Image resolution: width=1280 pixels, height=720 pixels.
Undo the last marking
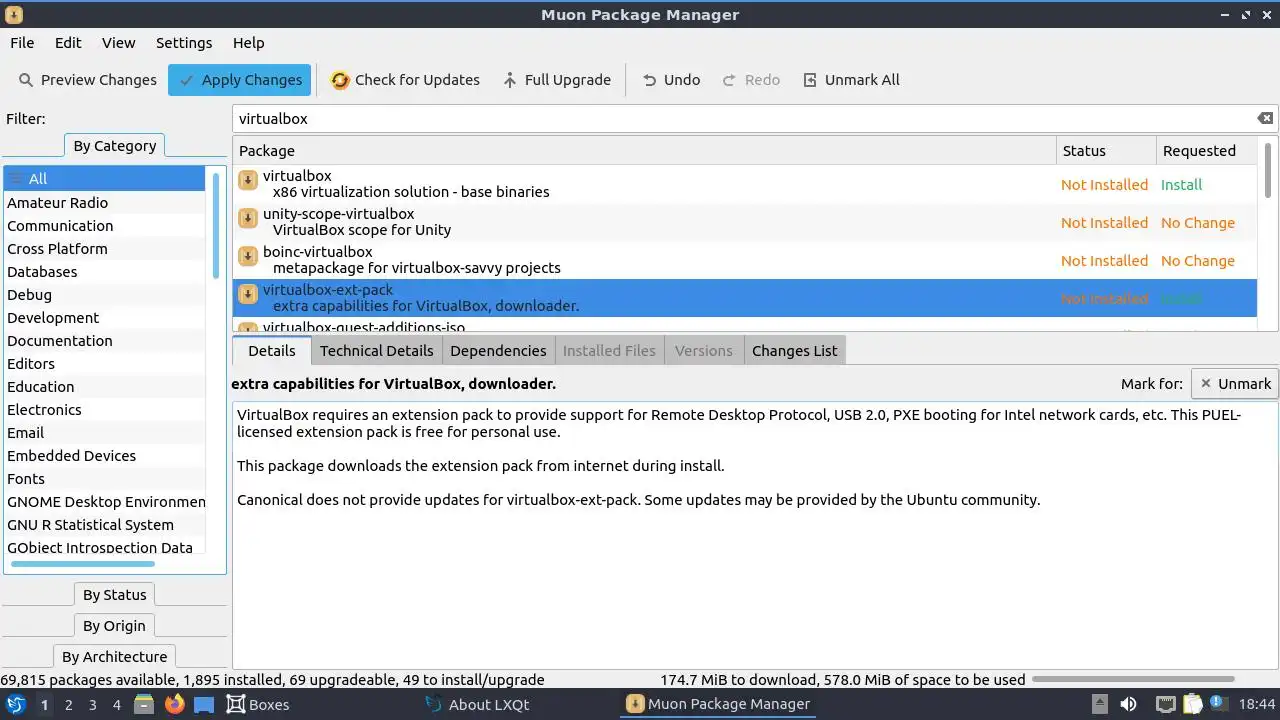click(x=670, y=80)
